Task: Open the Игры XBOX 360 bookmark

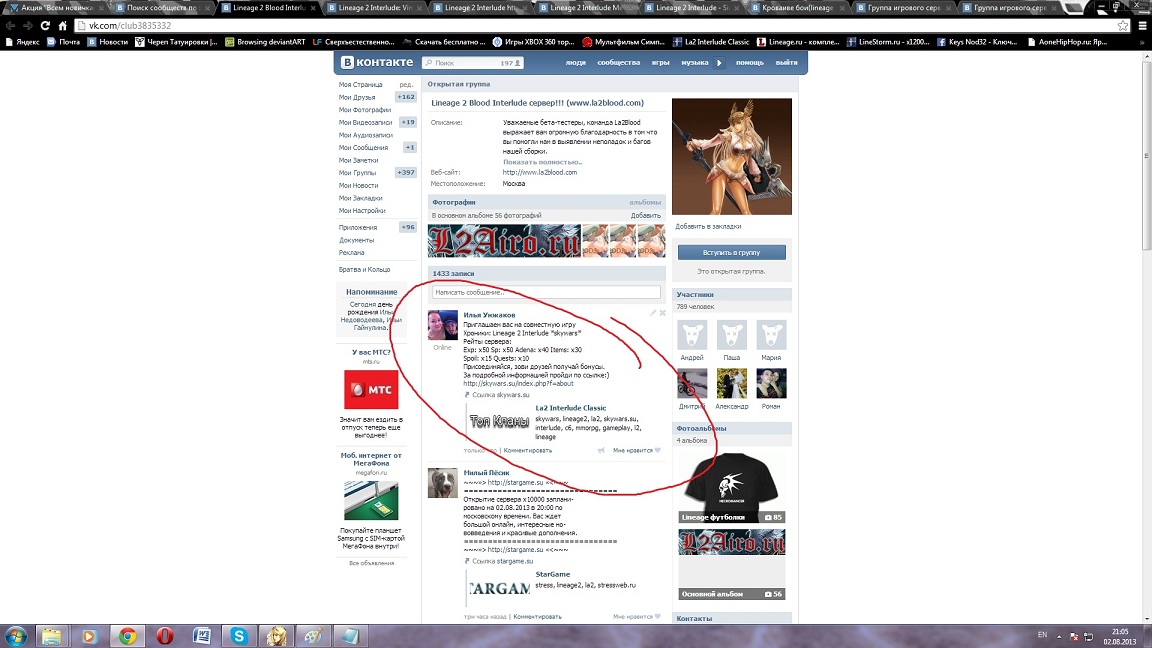Action: (x=533, y=42)
